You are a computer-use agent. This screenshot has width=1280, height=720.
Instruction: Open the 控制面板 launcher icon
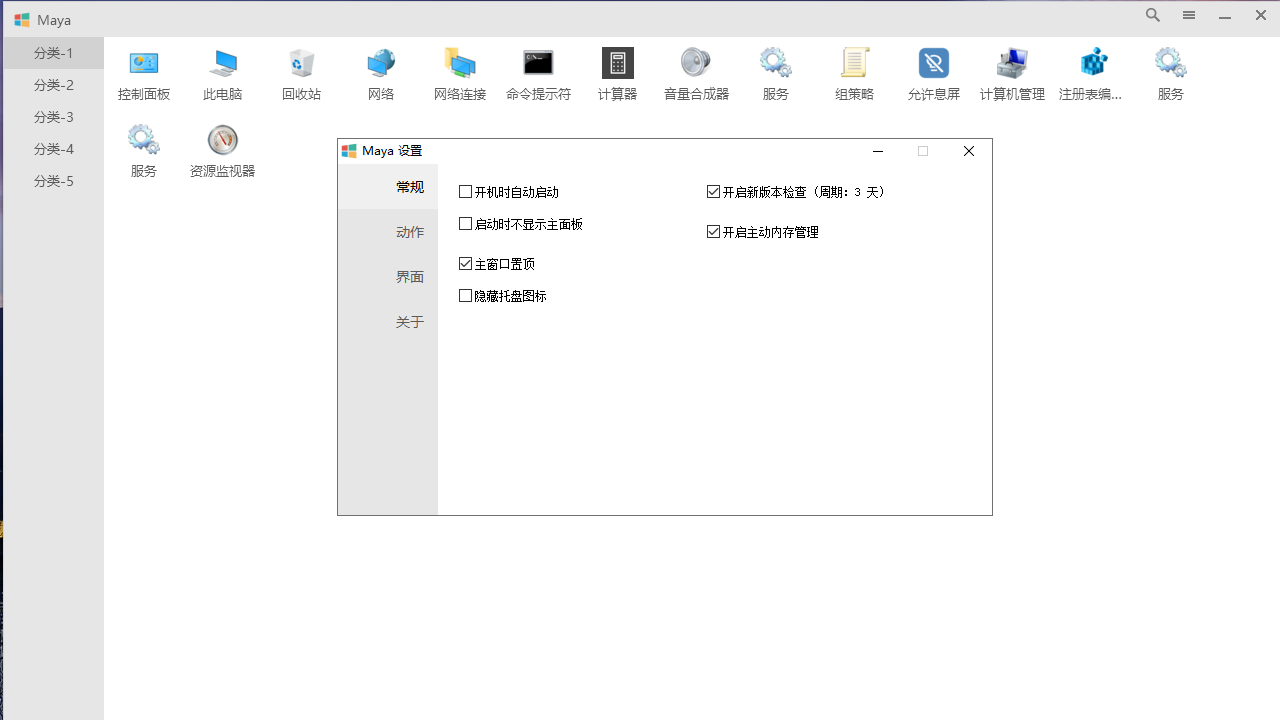[x=143, y=73]
